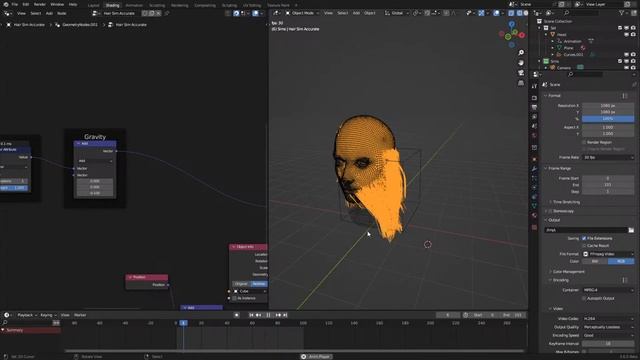Click the current frame marker on timeline
The height and width of the screenshot is (360, 640).
184,323
